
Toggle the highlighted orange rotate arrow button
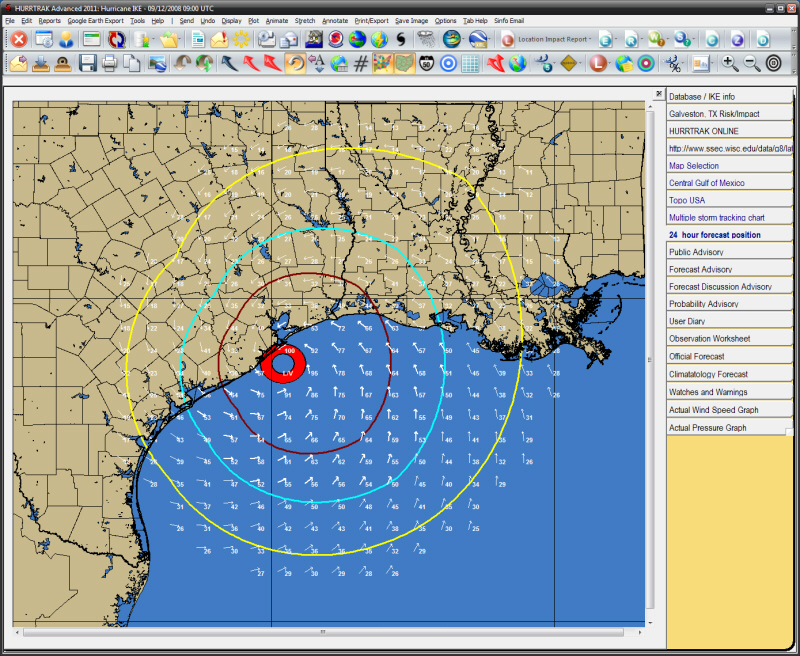(295, 64)
